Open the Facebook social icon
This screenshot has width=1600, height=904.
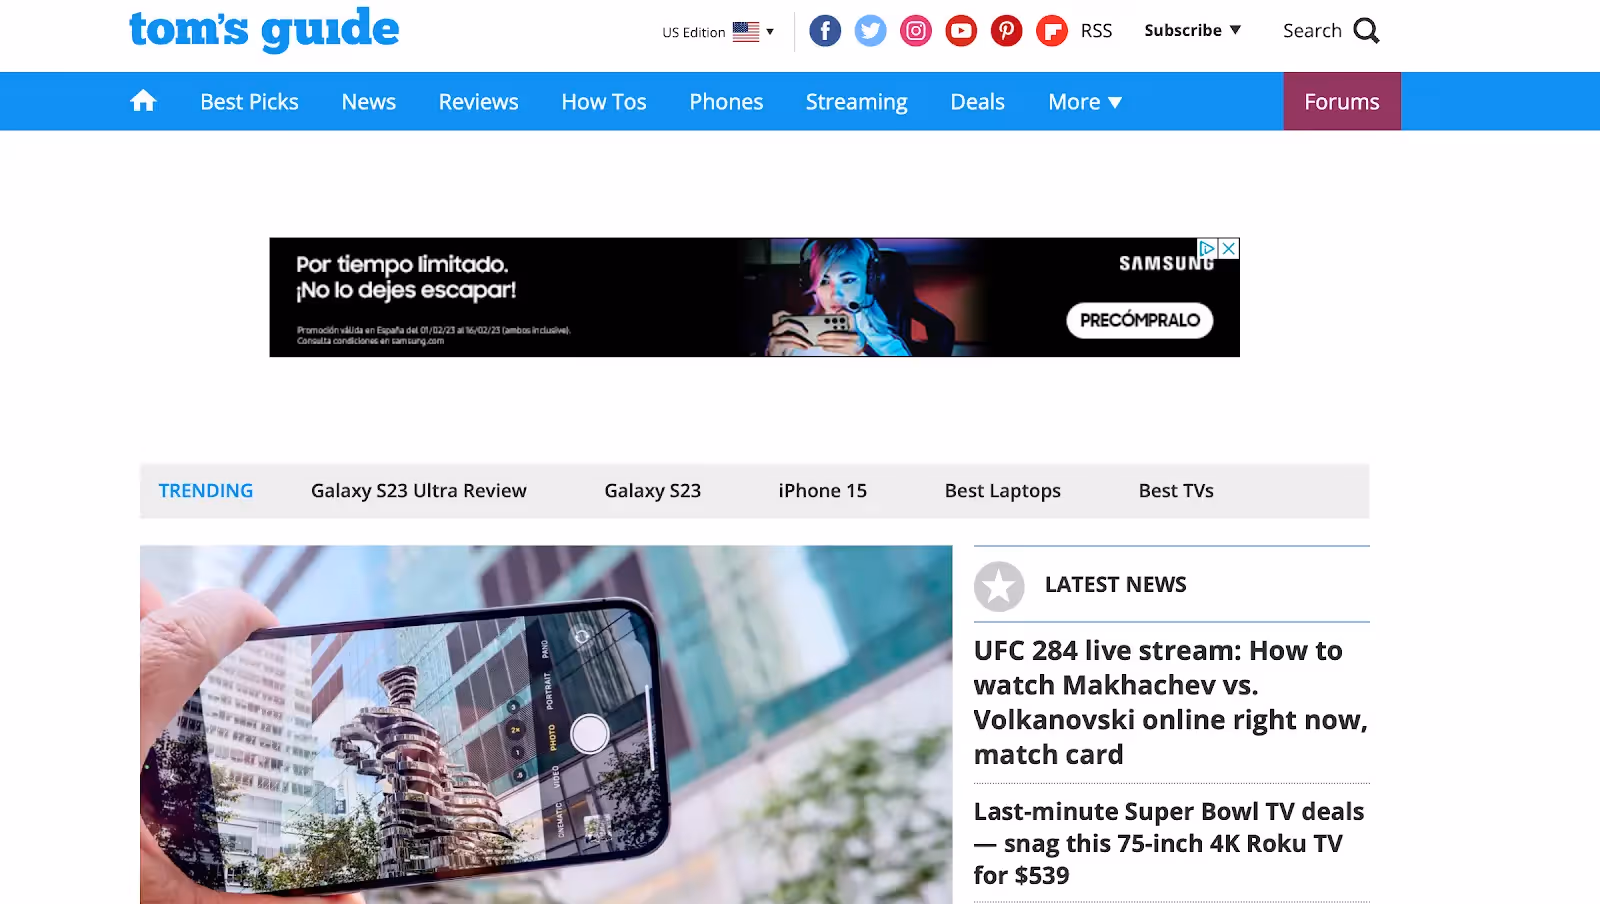(x=825, y=31)
